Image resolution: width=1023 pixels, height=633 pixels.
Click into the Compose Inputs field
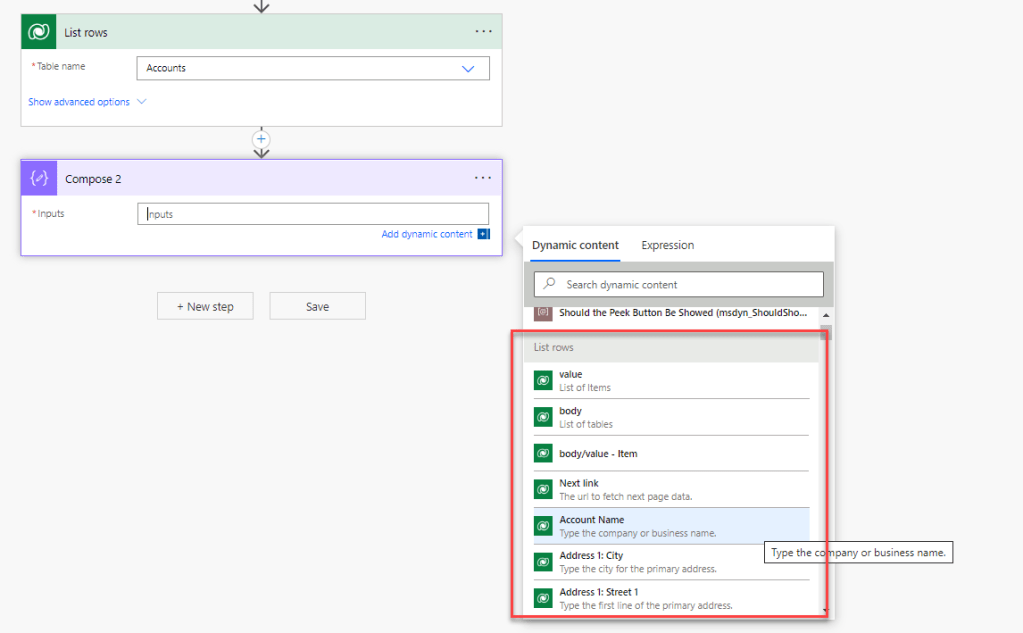point(313,214)
